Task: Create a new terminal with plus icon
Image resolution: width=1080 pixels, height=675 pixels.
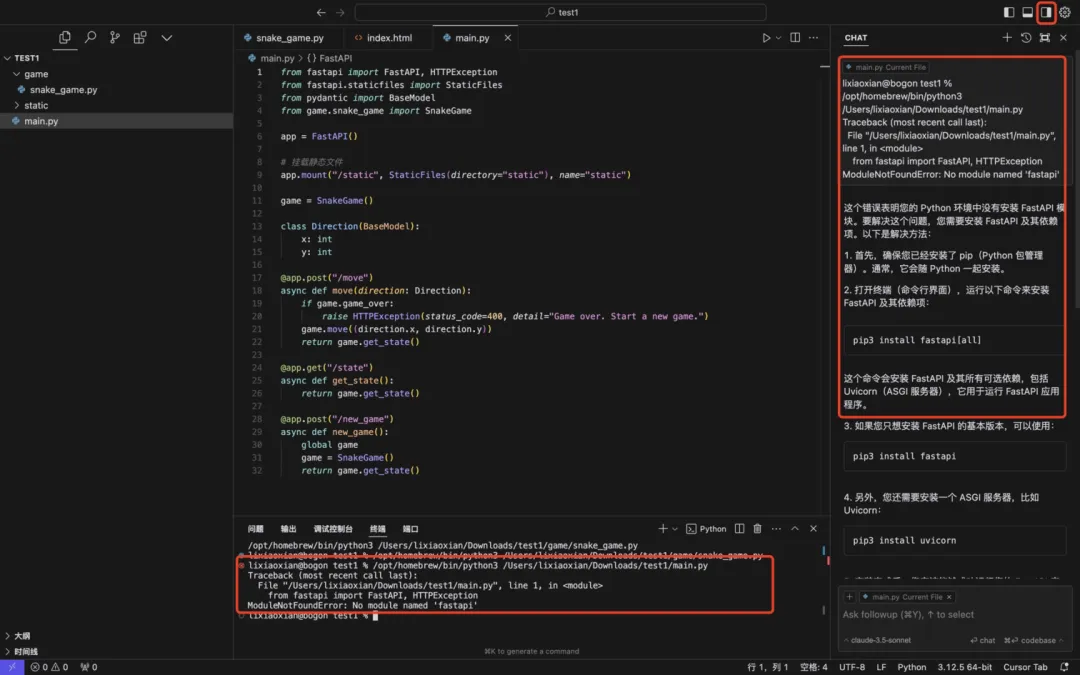Action: [663, 529]
